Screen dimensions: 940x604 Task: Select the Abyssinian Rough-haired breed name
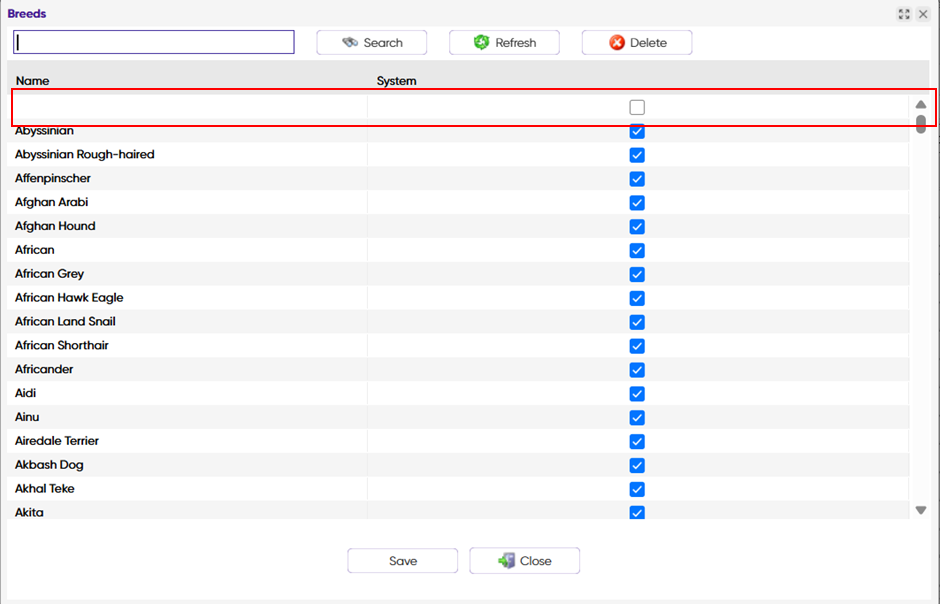coord(85,155)
